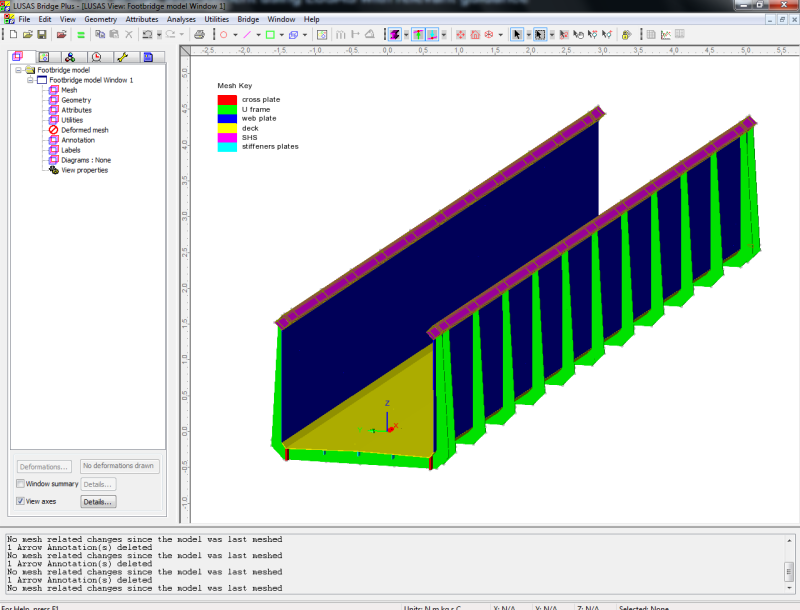Click the Deformations... button
The height and width of the screenshot is (610, 800).
[x=44, y=467]
